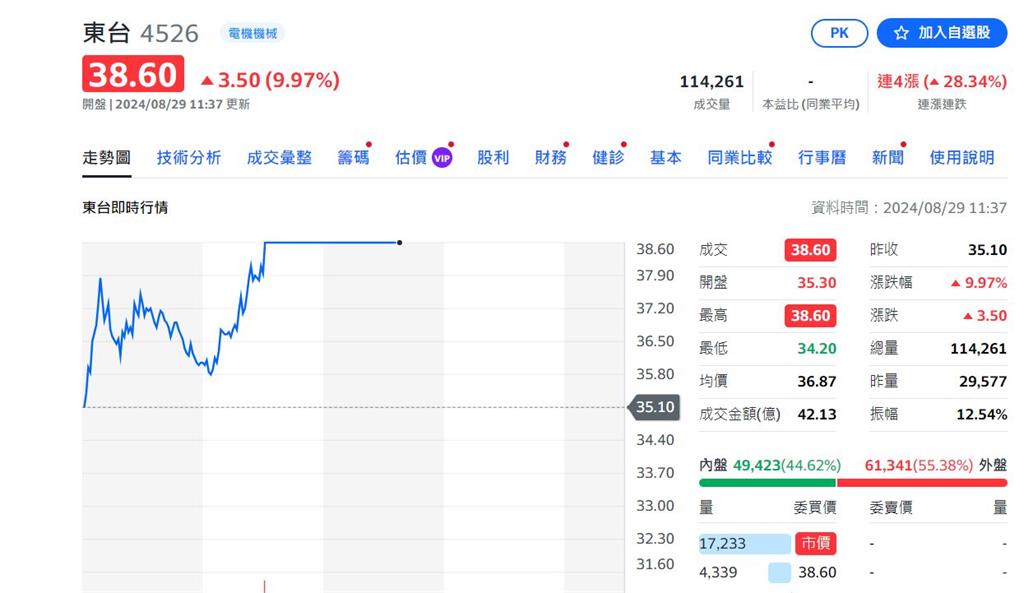
Task: Click the end dot on price chart line
Action: coord(400,242)
